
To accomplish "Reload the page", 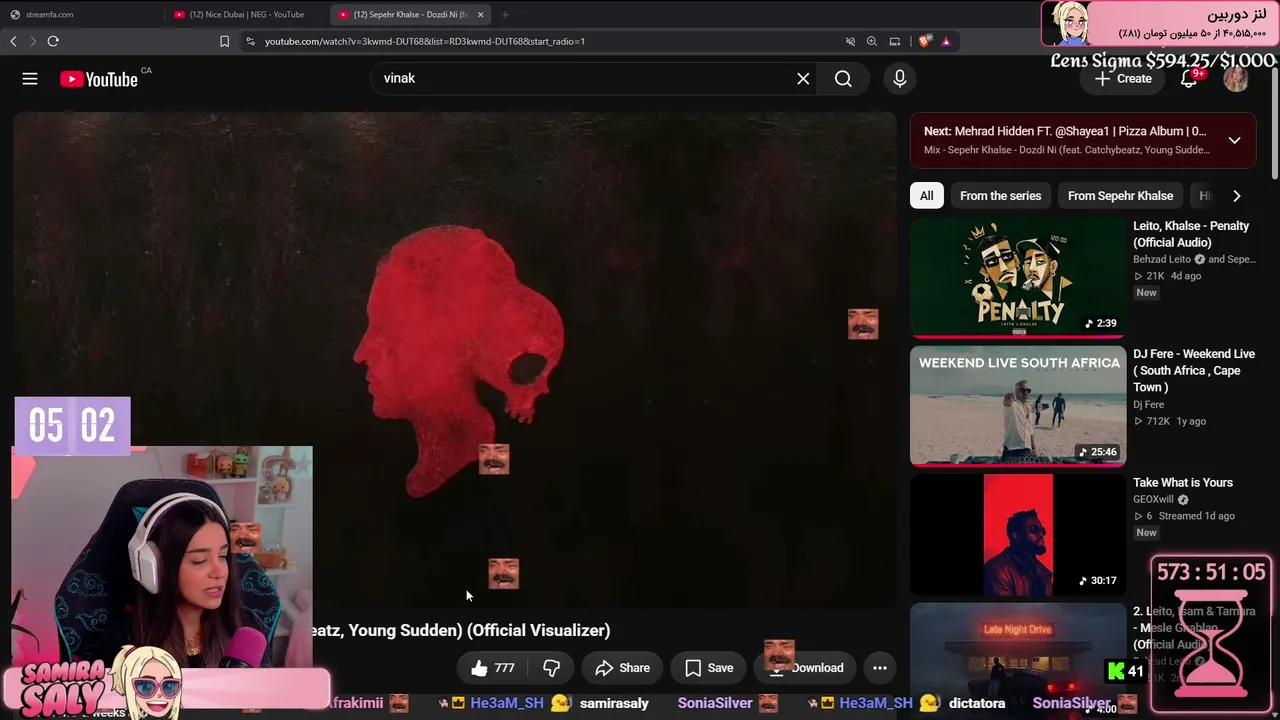I will (53, 41).
